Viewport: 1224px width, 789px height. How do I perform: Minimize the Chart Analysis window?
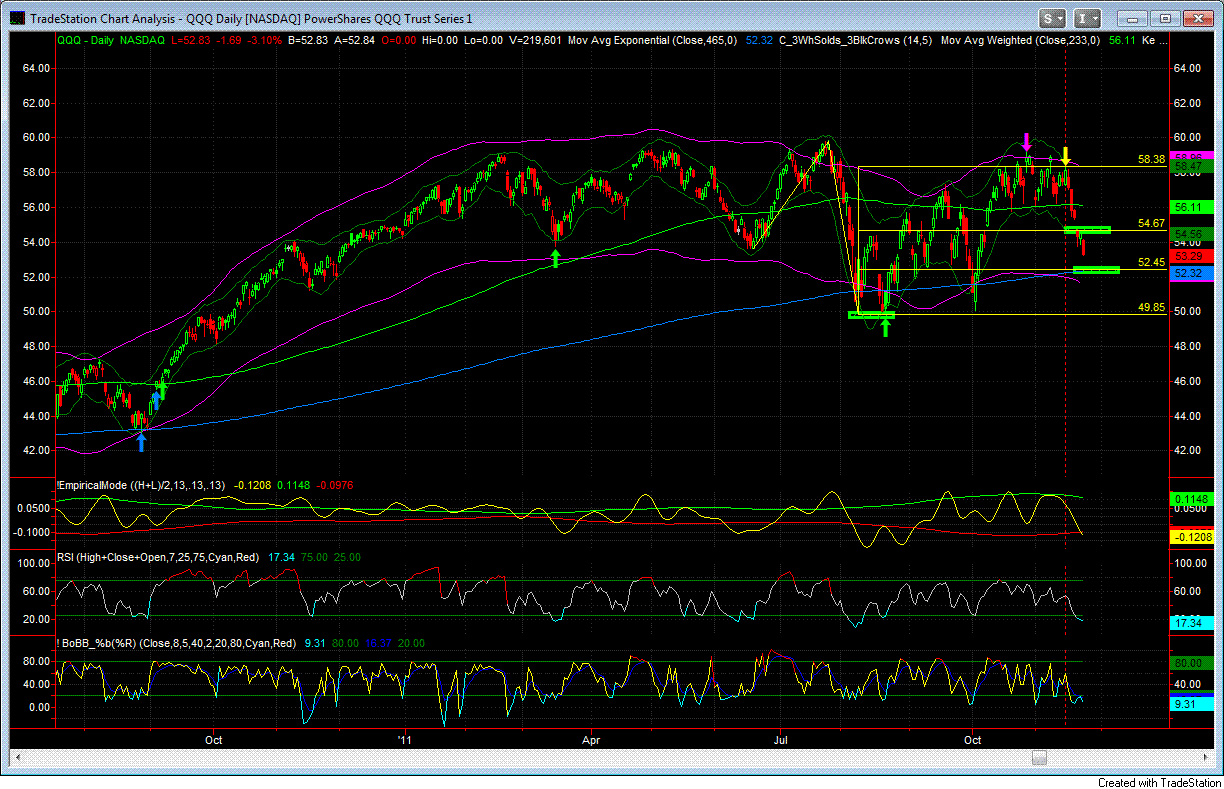[1131, 18]
